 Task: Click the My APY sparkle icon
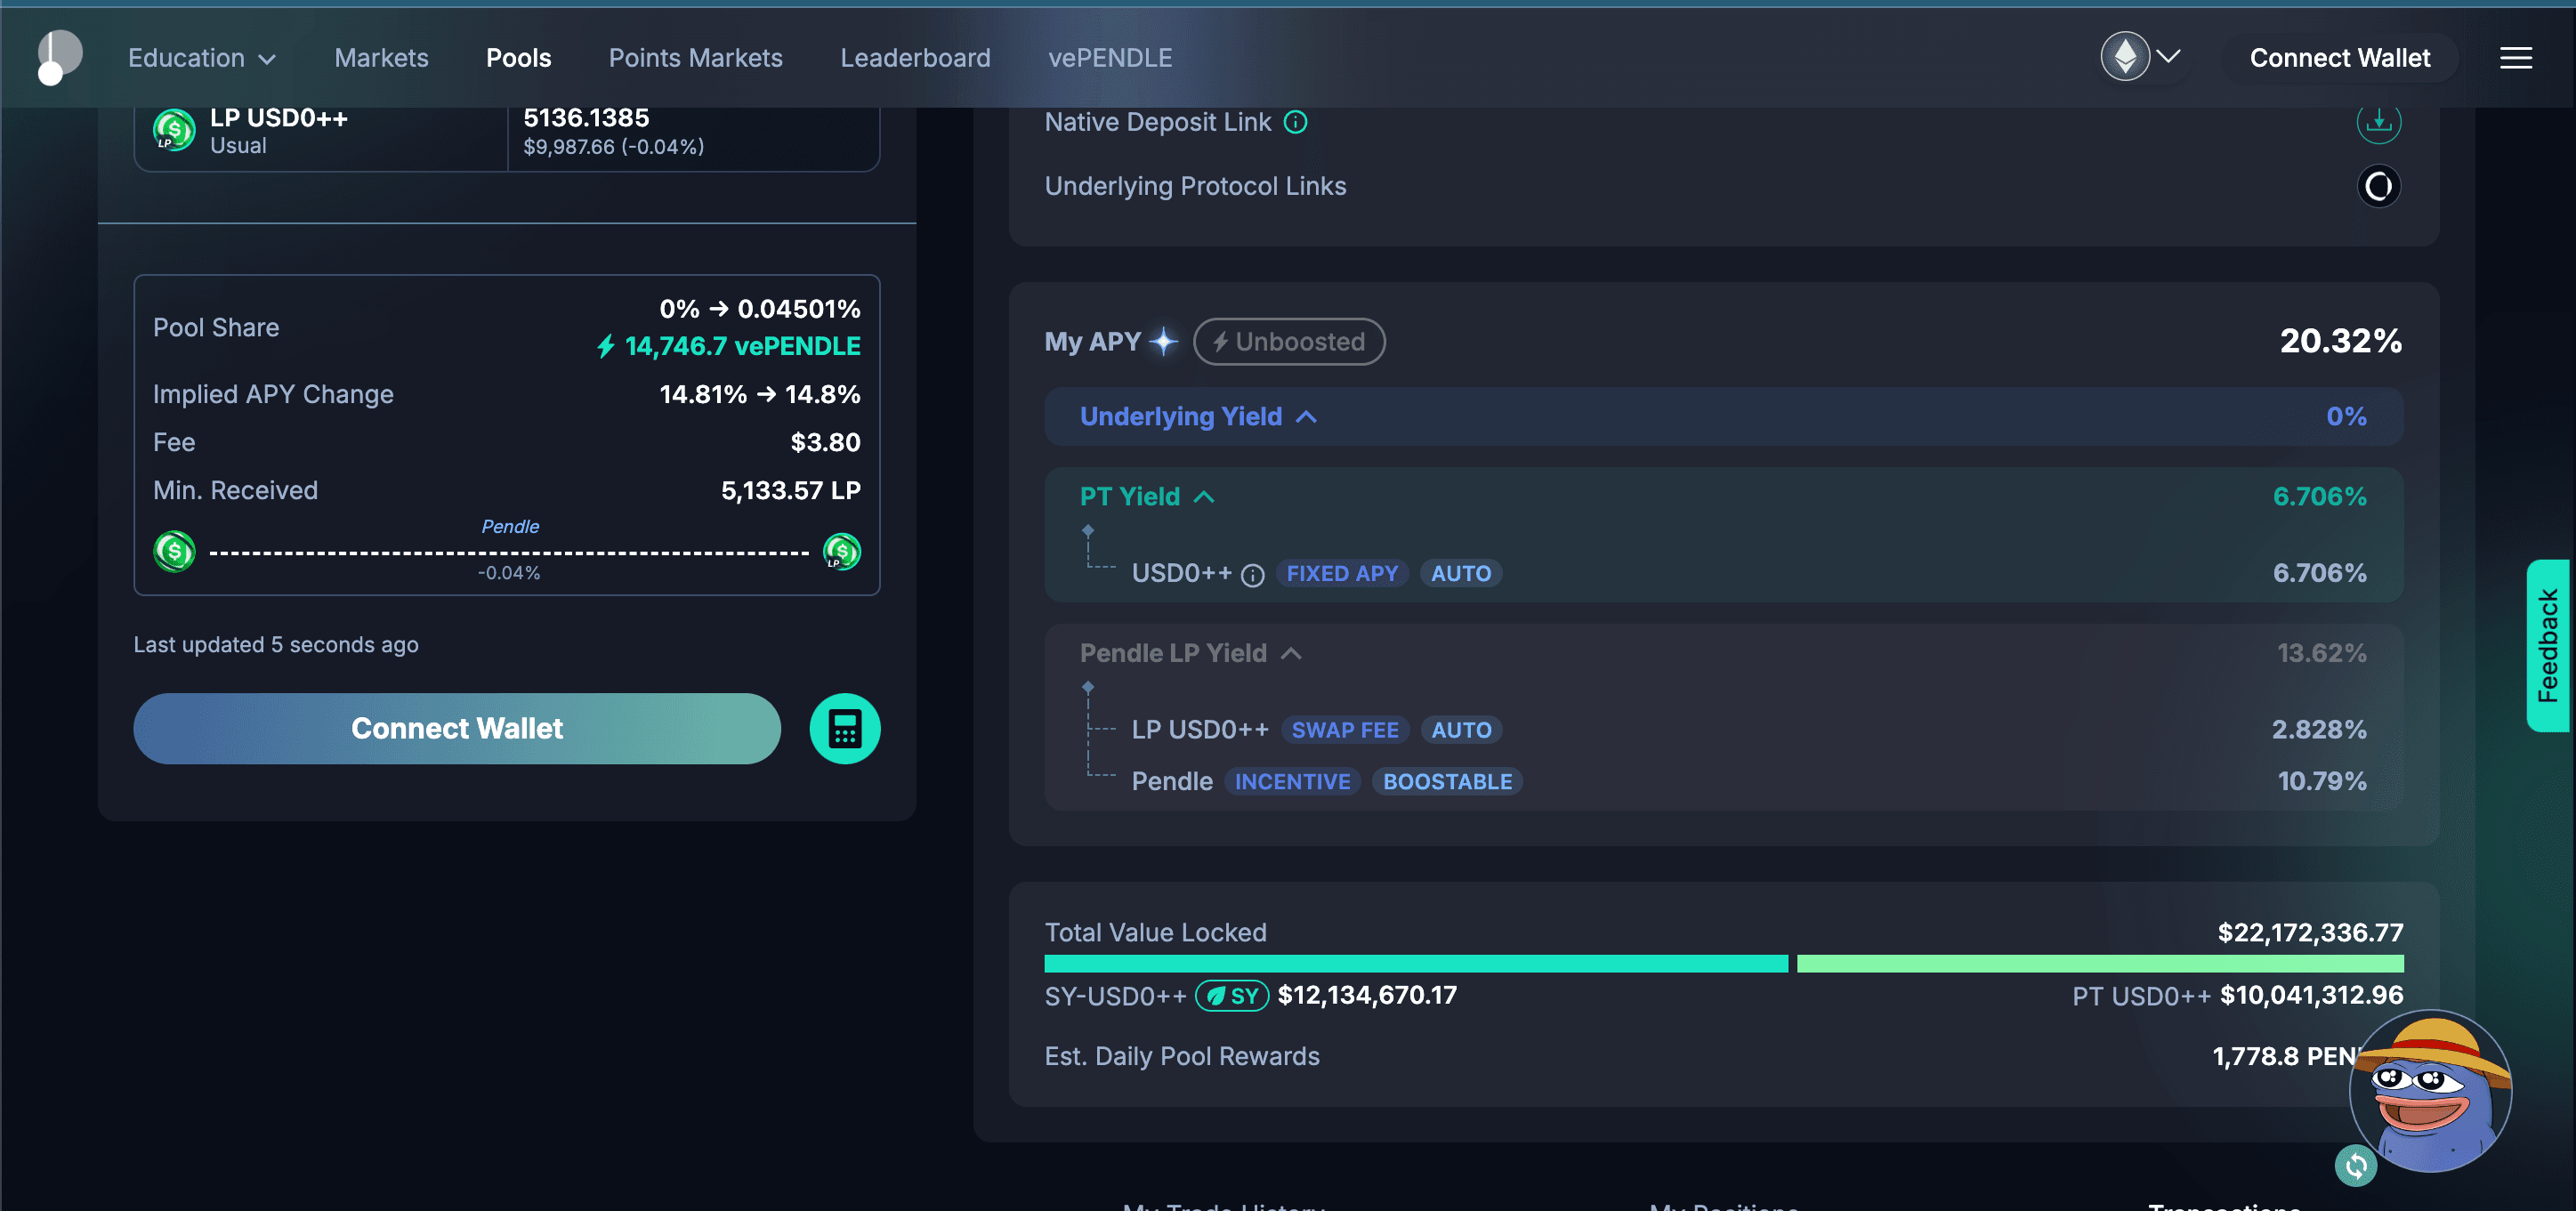coord(1164,341)
